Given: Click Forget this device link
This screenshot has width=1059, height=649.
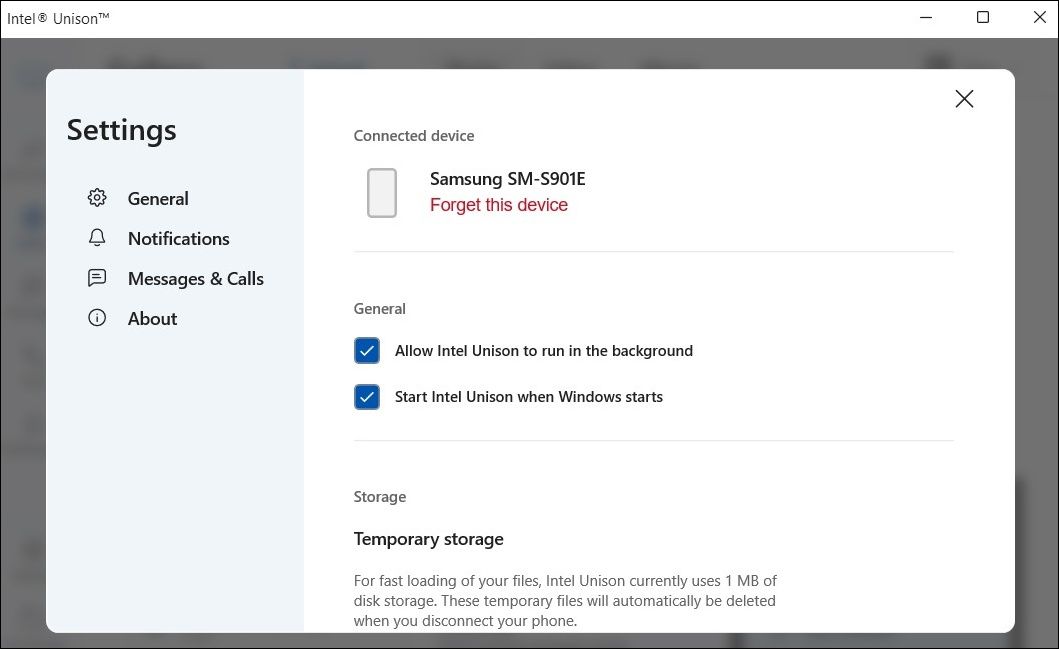Looking at the screenshot, I should 499,205.
